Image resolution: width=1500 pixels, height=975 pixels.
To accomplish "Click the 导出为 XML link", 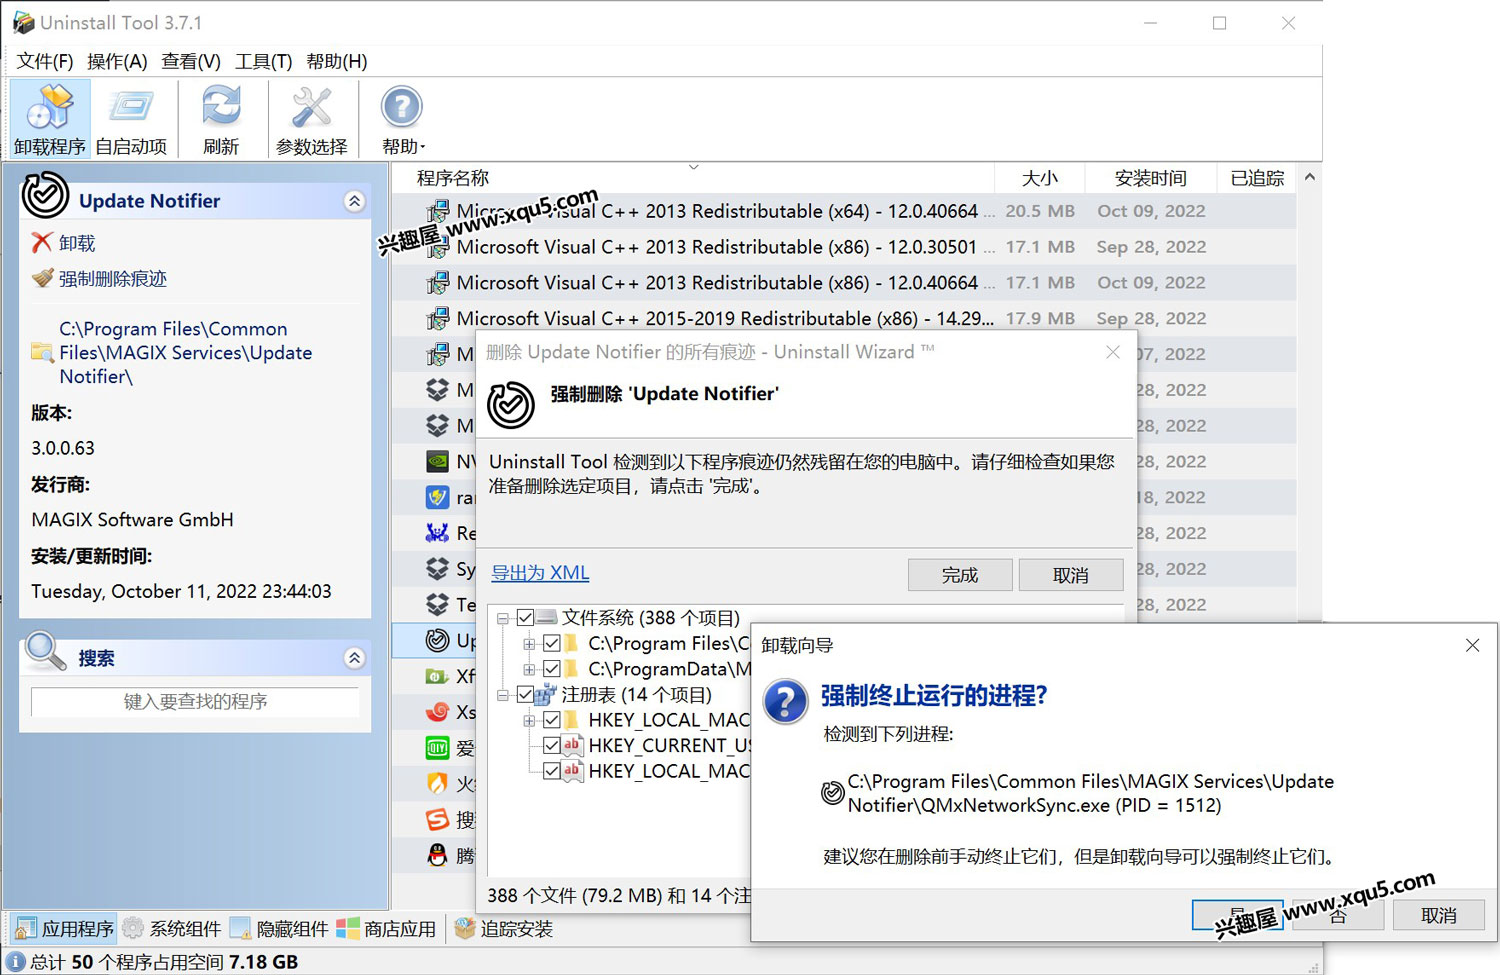I will [x=540, y=573].
